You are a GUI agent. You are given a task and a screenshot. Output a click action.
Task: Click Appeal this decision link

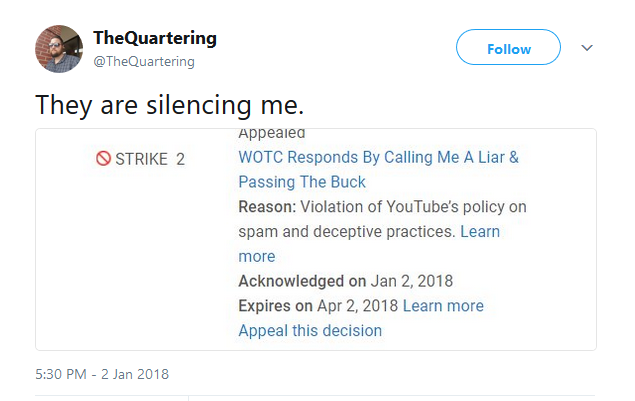point(310,330)
